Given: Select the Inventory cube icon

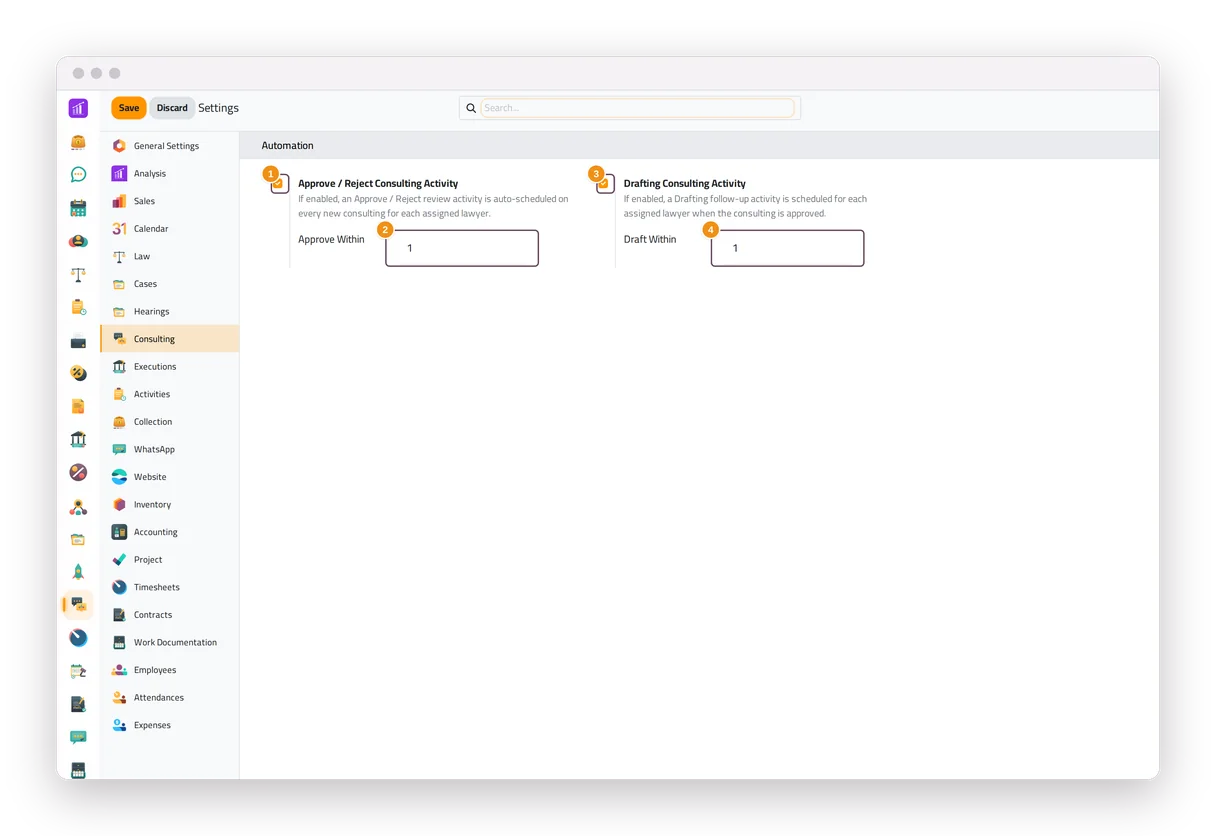Looking at the screenshot, I should coord(119,505).
